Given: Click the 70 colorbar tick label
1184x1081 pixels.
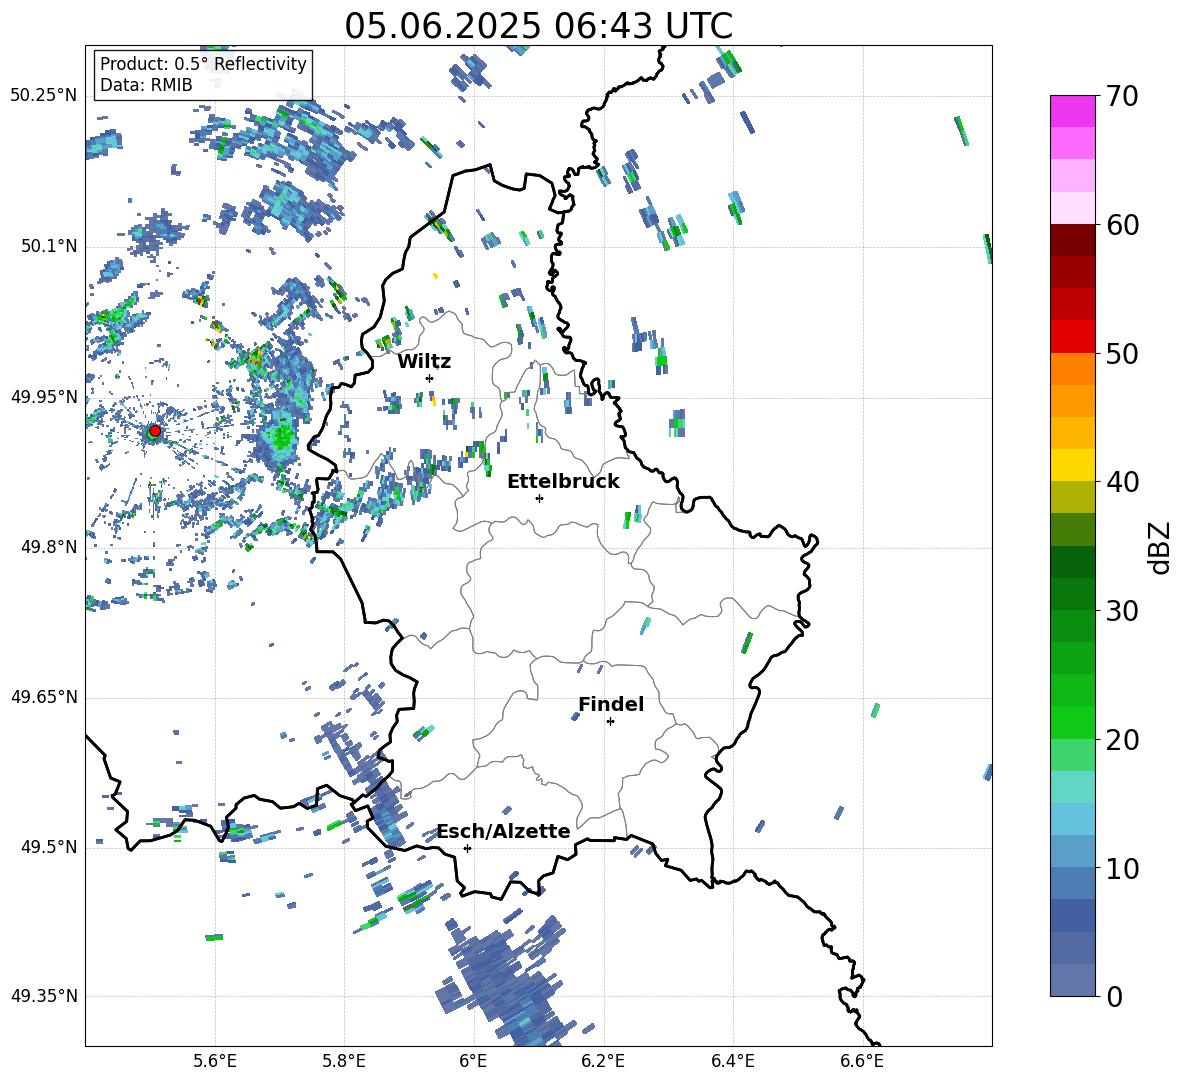Looking at the screenshot, I should click(1122, 97).
